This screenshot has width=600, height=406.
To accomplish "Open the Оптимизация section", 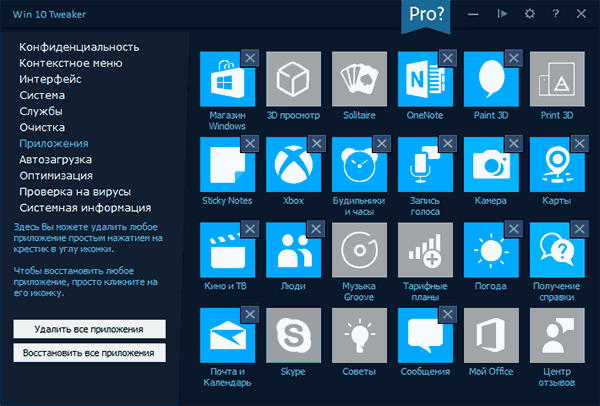I will point(56,176).
